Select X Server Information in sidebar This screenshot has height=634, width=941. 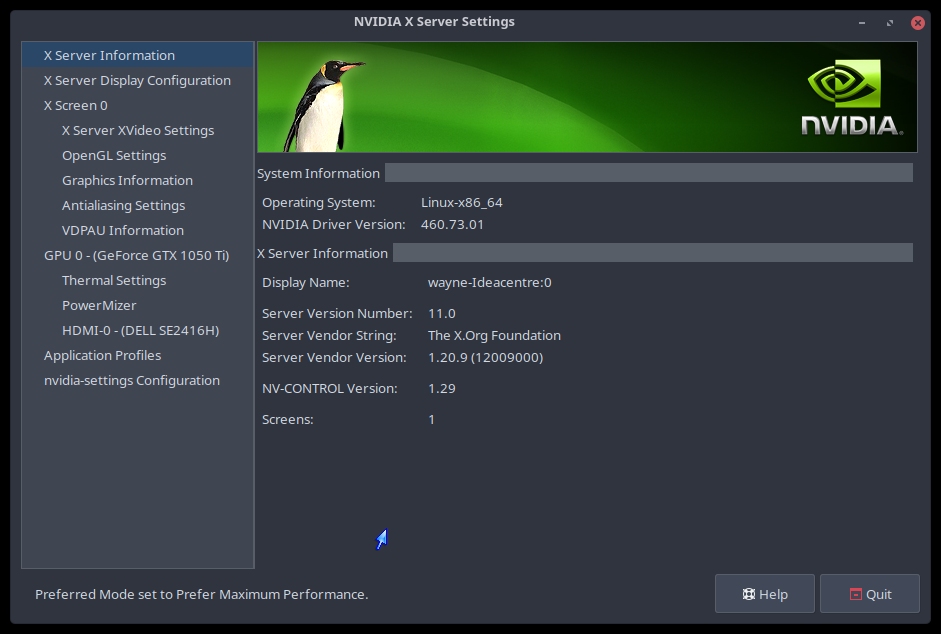point(109,55)
